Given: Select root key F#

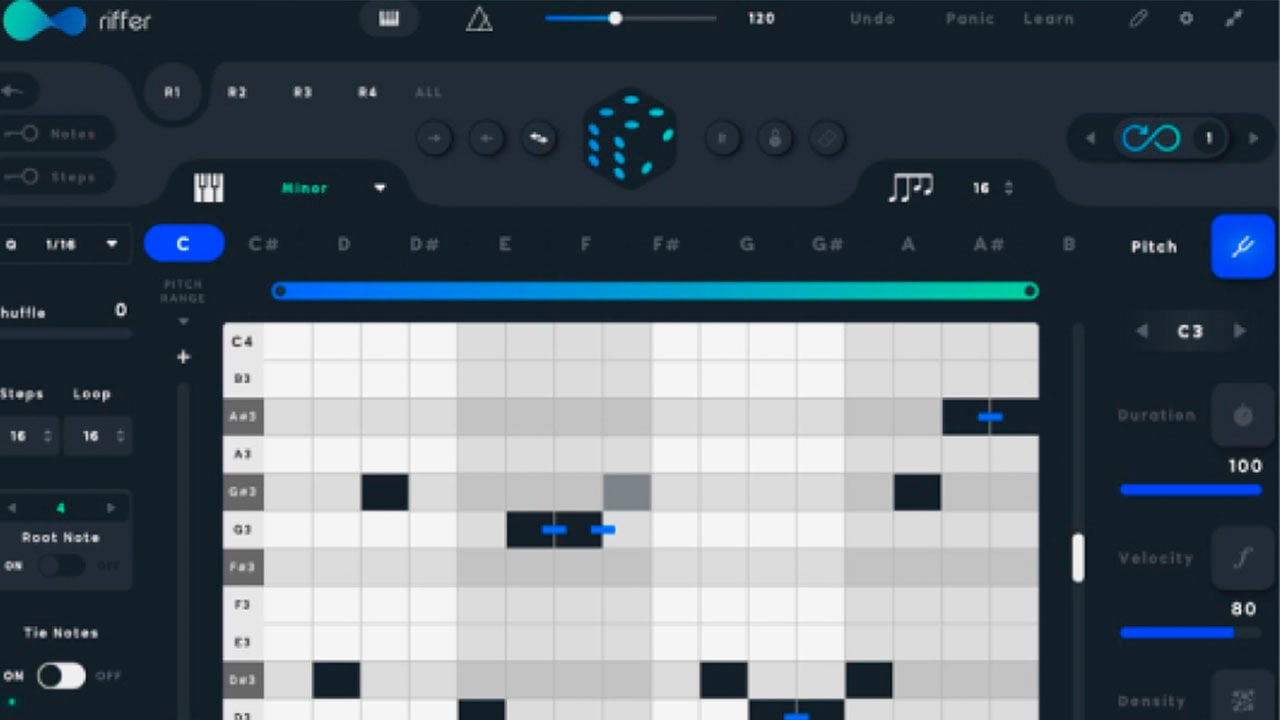Looking at the screenshot, I should pyautogui.click(x=666, y=244).
